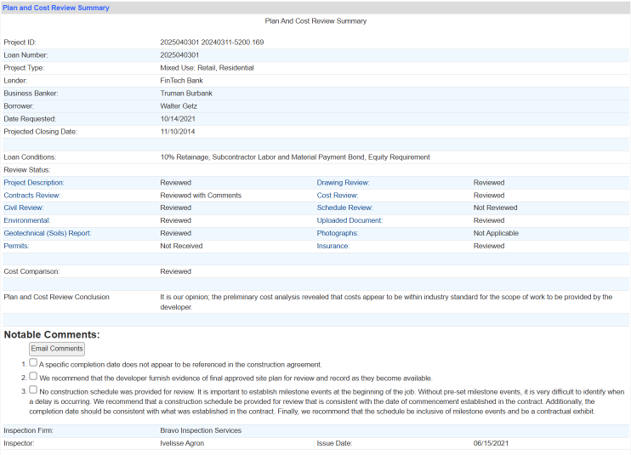Open the Uploaded Document link
The height and width of the screenshot is (455, 631).
click(x=349, y=220)
